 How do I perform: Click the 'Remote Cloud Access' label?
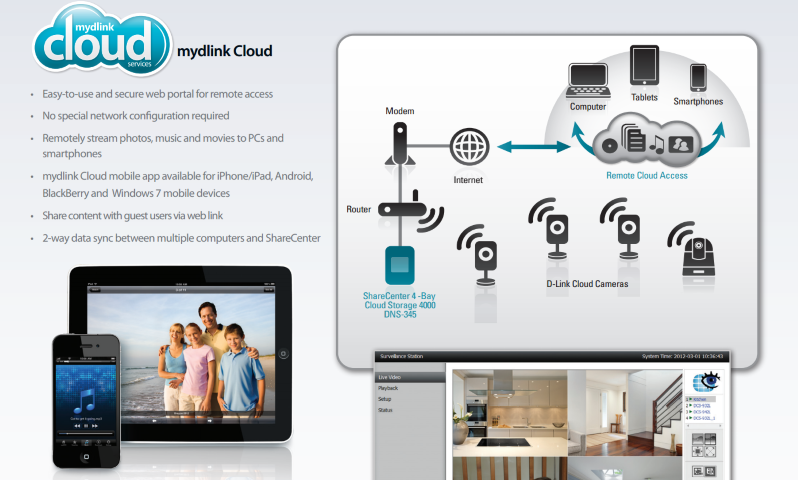pyautogui.click(x=646, y=176)
